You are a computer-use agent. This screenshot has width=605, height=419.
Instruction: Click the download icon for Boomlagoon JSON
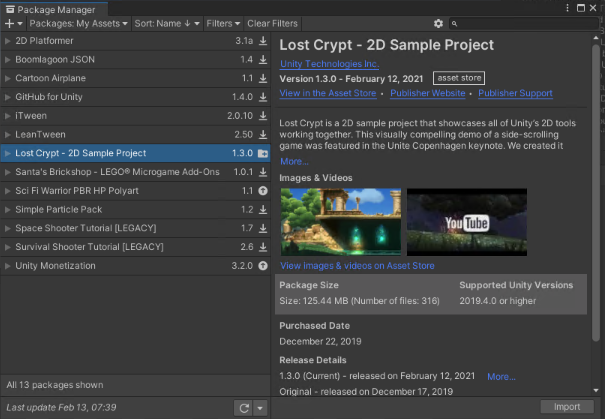[263, 59]
